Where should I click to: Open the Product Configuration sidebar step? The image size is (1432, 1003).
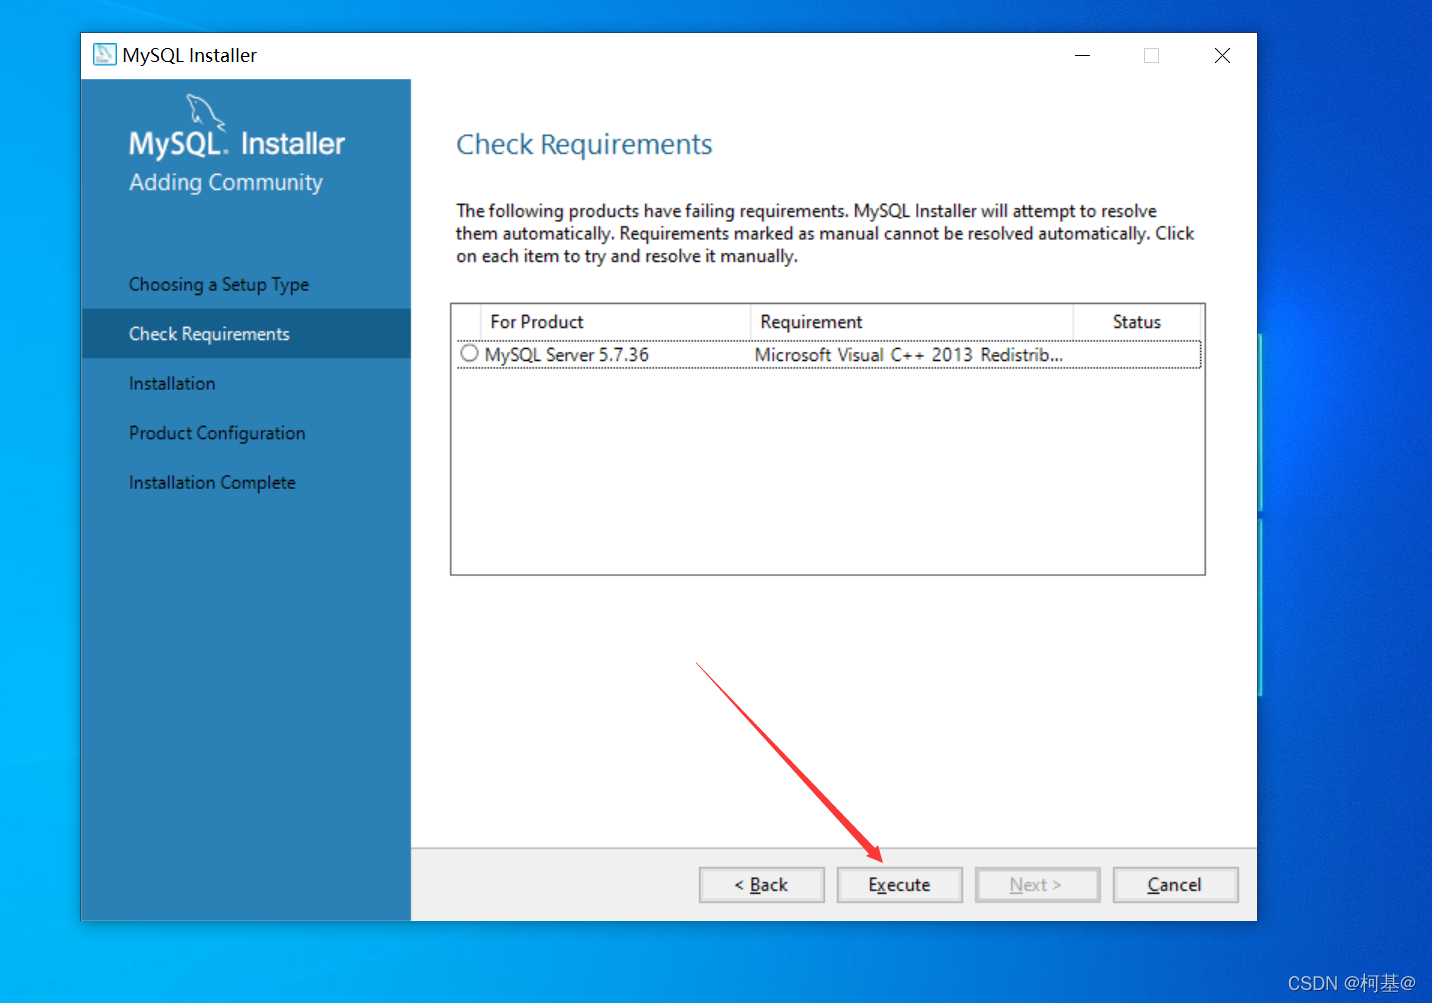(x=217, y=433)
